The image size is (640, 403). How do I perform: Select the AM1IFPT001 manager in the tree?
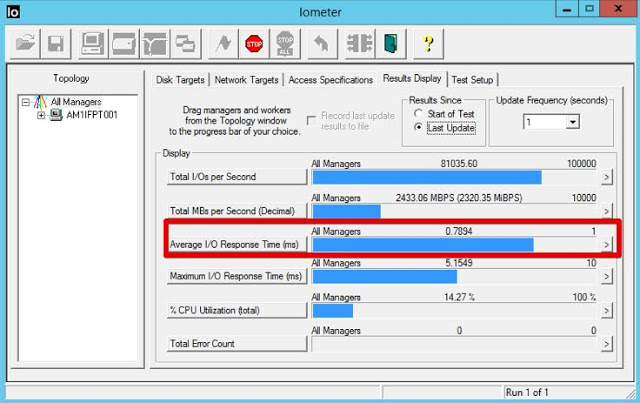(92, 115)
